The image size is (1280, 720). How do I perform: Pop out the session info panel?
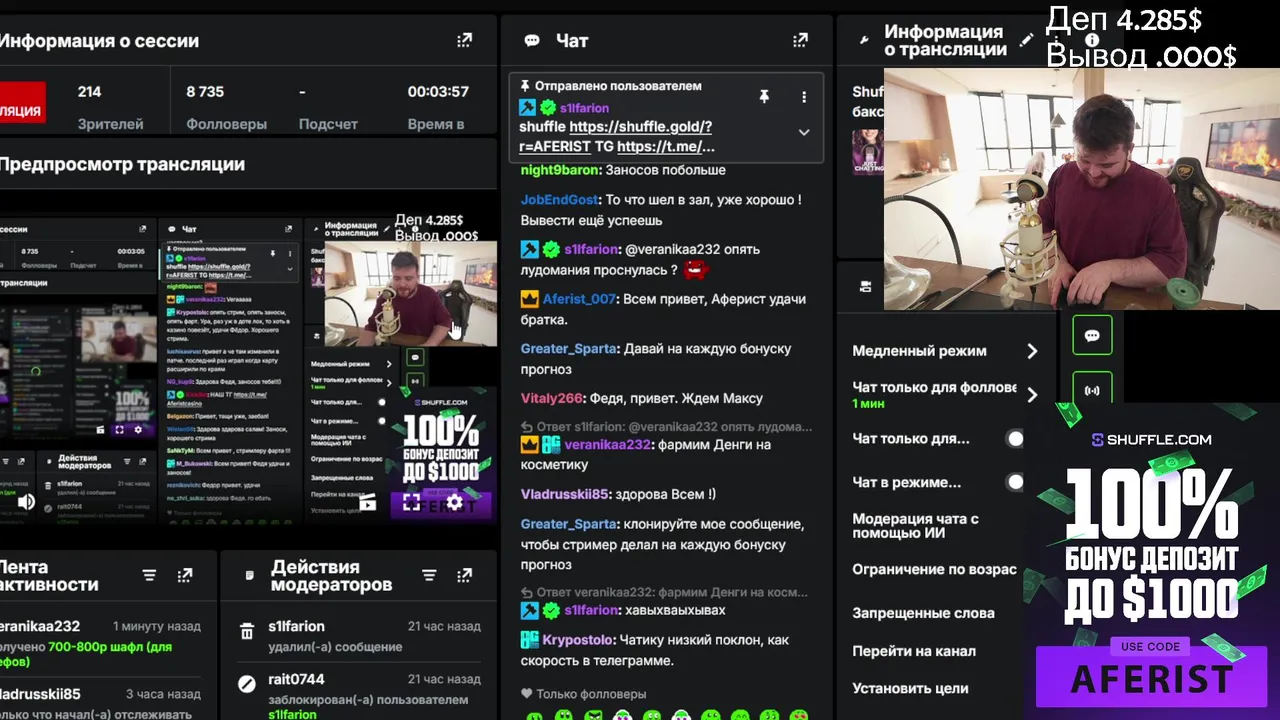click(464, 40)
